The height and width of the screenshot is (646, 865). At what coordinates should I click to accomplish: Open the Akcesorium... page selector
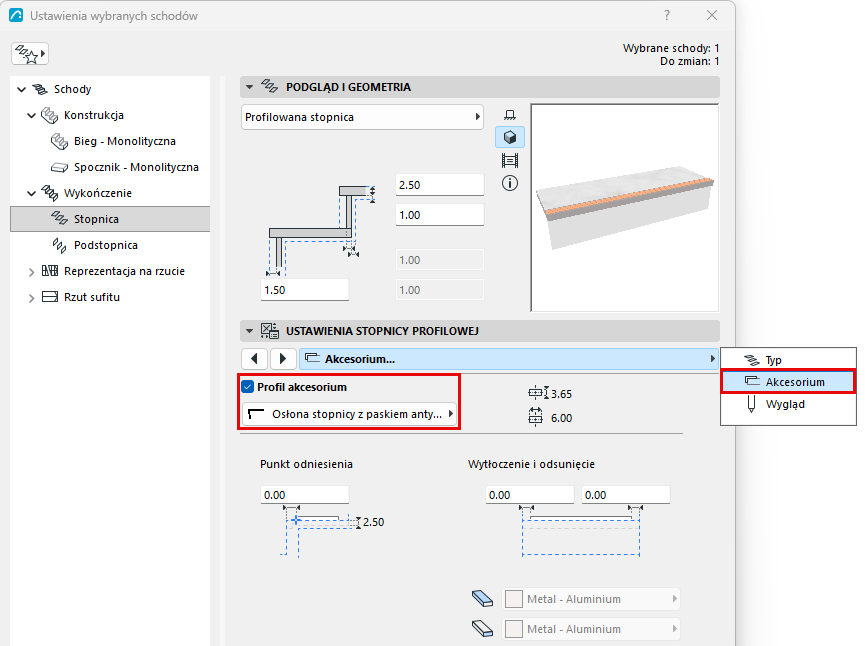tap(509, 359)
